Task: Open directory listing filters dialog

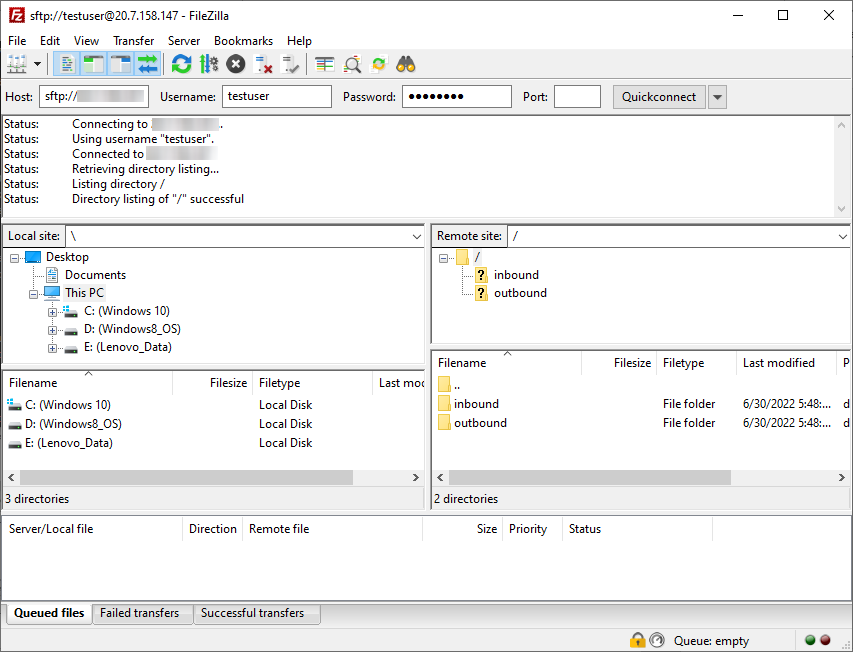Action: pyautogui.click(x=325, y=64)
